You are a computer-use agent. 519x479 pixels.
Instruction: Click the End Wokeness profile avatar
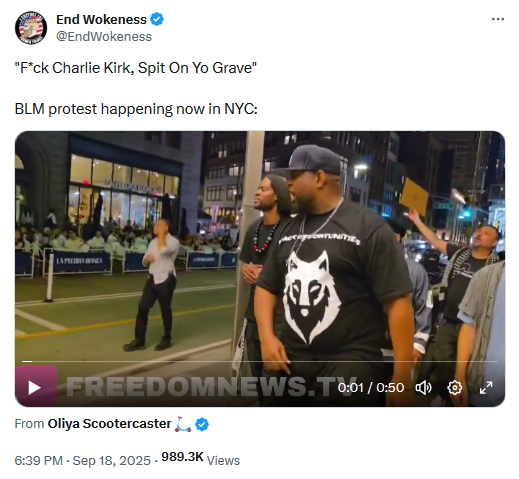[31, 28]
